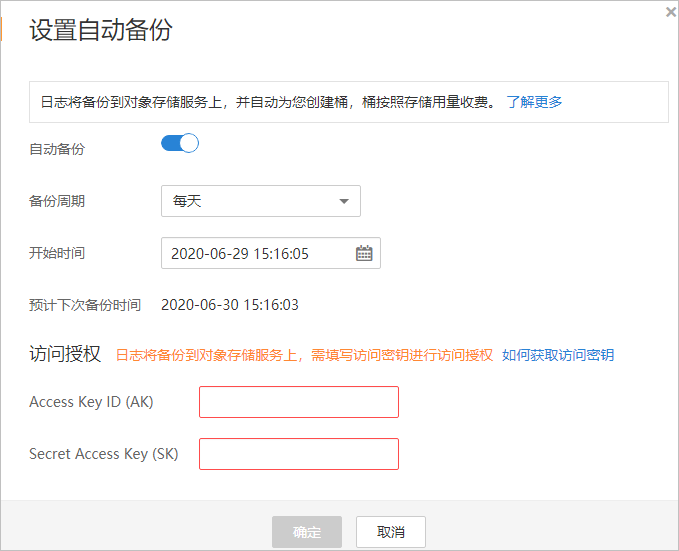Close the 设置自动备份 dialog
Viewport: 679px width, 551px height.
pos(671,12)
